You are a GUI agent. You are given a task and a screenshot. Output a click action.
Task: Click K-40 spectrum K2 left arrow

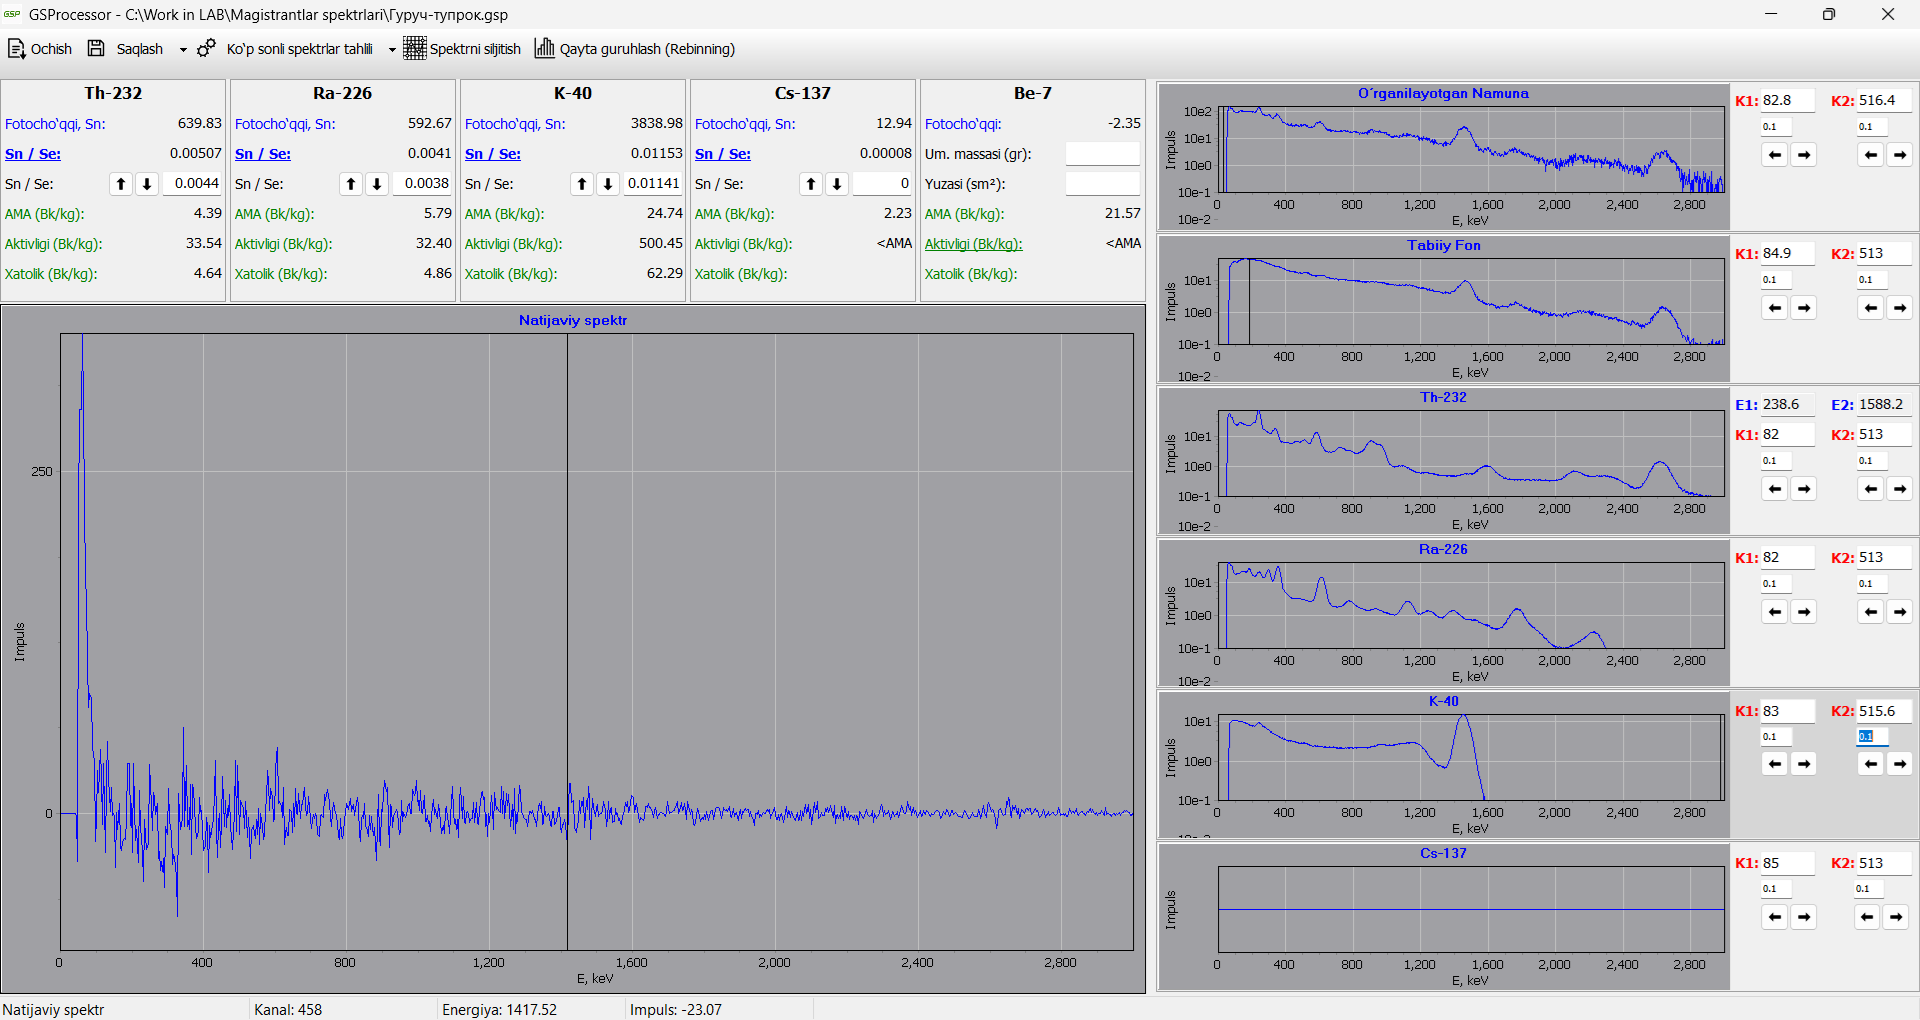[x=1871, y=764]
